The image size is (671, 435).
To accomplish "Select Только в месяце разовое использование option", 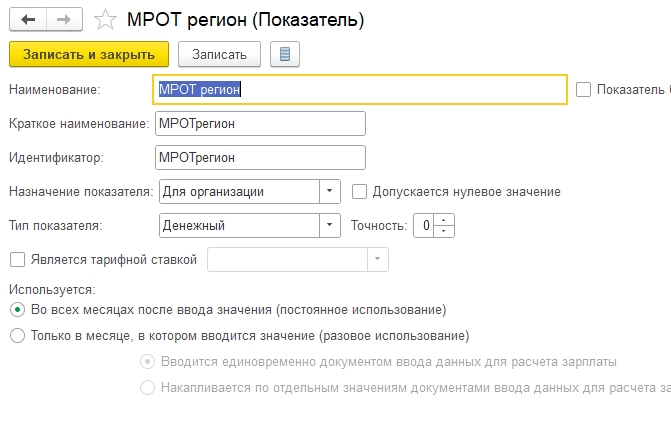I will (17, 336).
